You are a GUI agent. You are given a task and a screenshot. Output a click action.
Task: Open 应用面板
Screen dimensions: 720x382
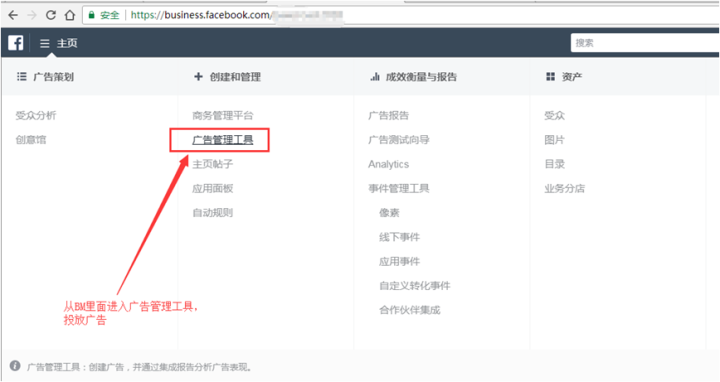point(213,188)
